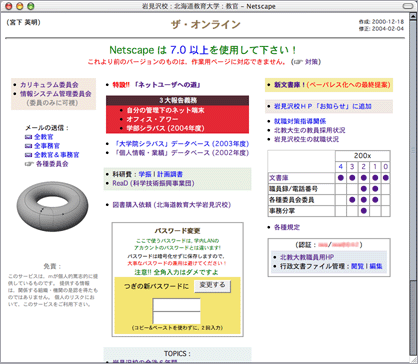Click the toolbar toggle pill in title bar

[407, 6]
